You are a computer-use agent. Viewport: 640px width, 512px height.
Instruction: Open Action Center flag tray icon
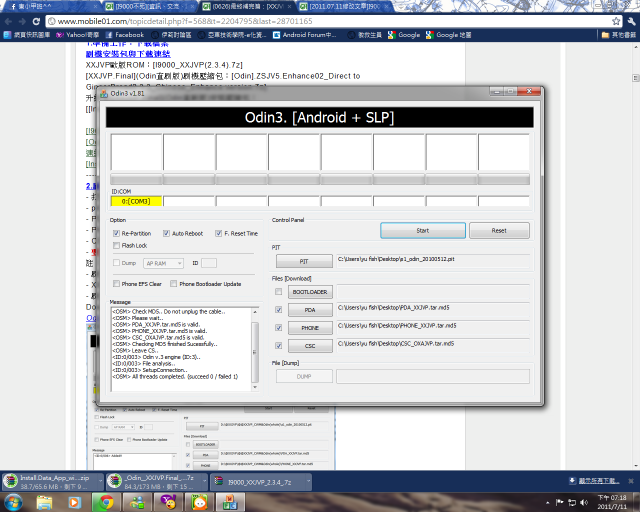tap(560, 502)
